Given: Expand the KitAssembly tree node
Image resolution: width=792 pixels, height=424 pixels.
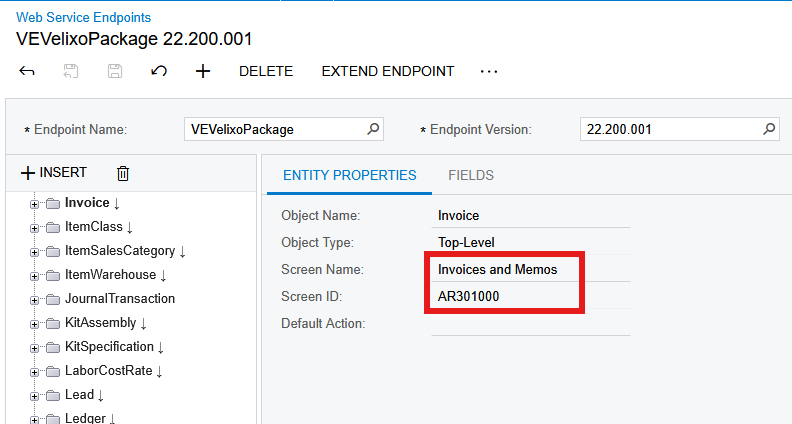Looking at the screenshot, I should pyautogui.click(x=34, y=324).
